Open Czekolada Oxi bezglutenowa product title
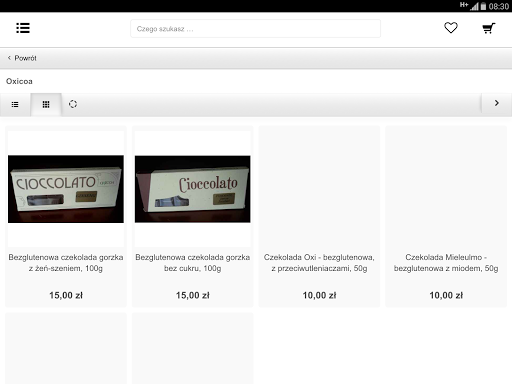The width and height of the screenshot is (512, 384). pos(319,263)
